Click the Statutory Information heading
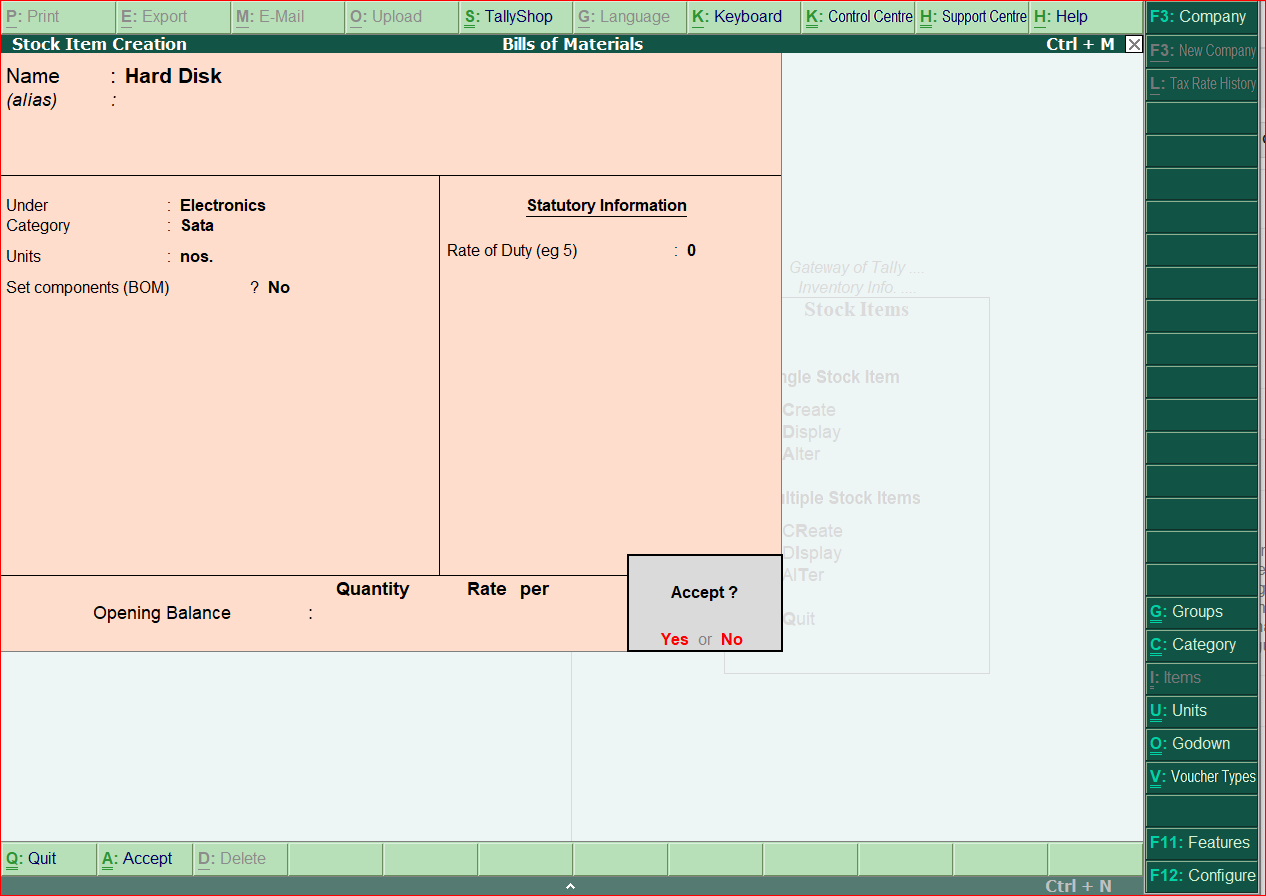The width and height of the screenshot is (1266, 896). point(607,206)
